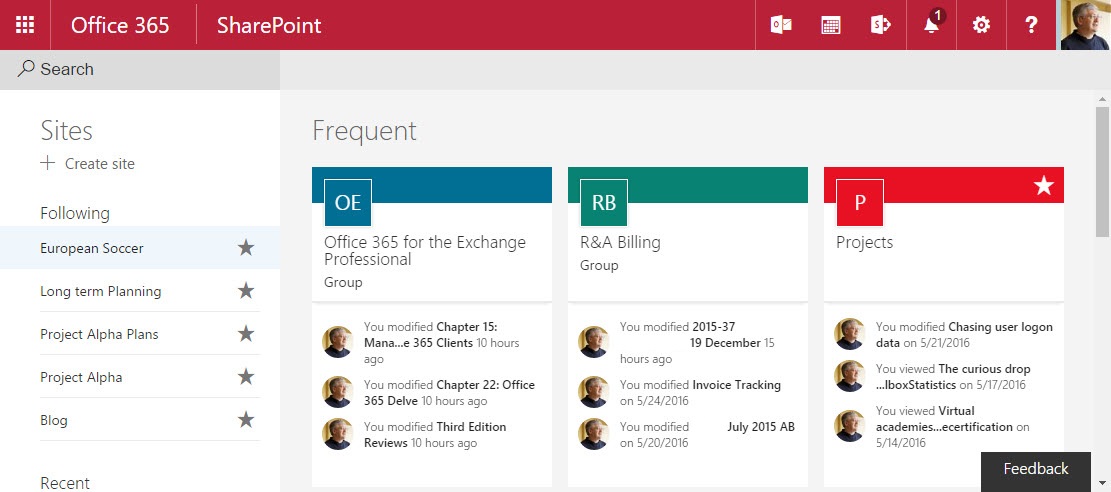Open the Invoice Tracking document link
The image size is (1111, 492).
(736, 384)
